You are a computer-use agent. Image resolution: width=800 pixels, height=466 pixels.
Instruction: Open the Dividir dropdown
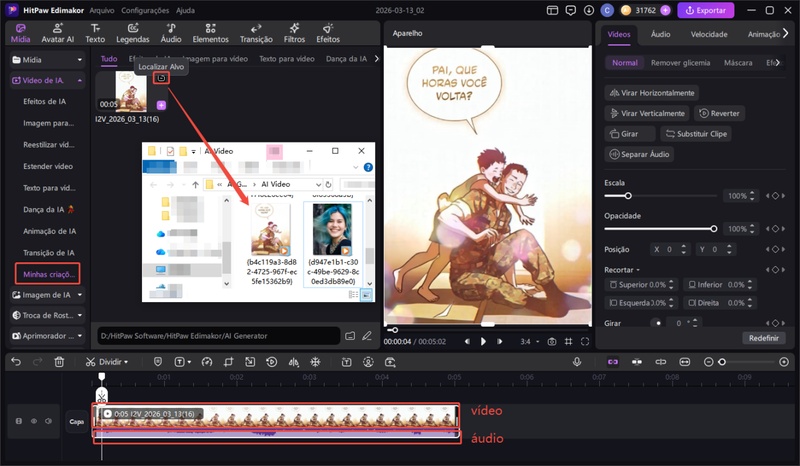tap(126, 362)
